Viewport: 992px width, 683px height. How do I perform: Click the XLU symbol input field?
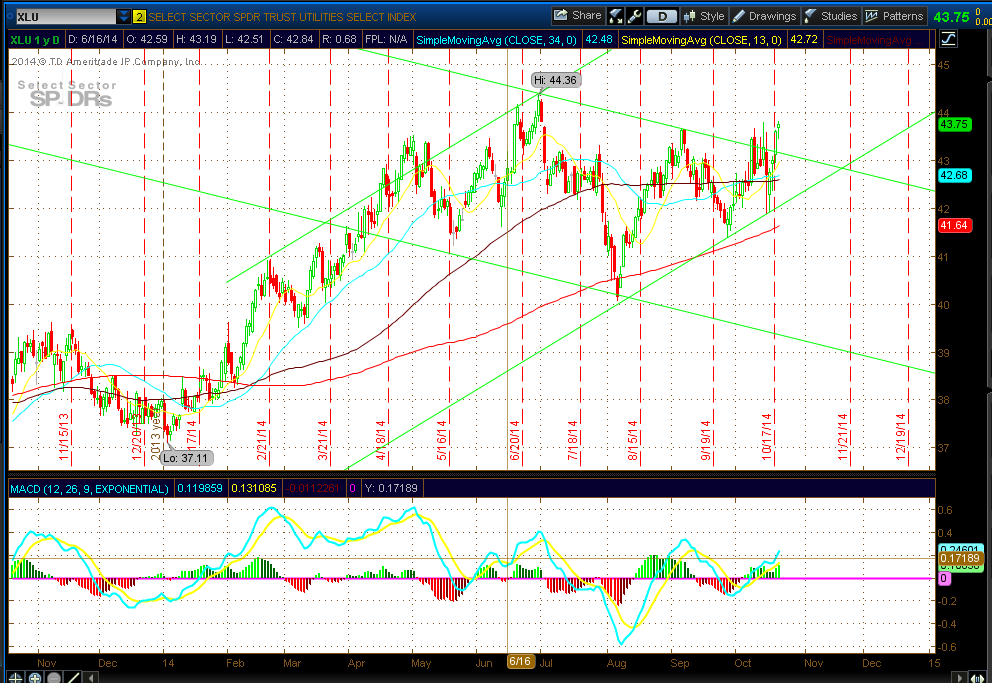coord(66,16)
